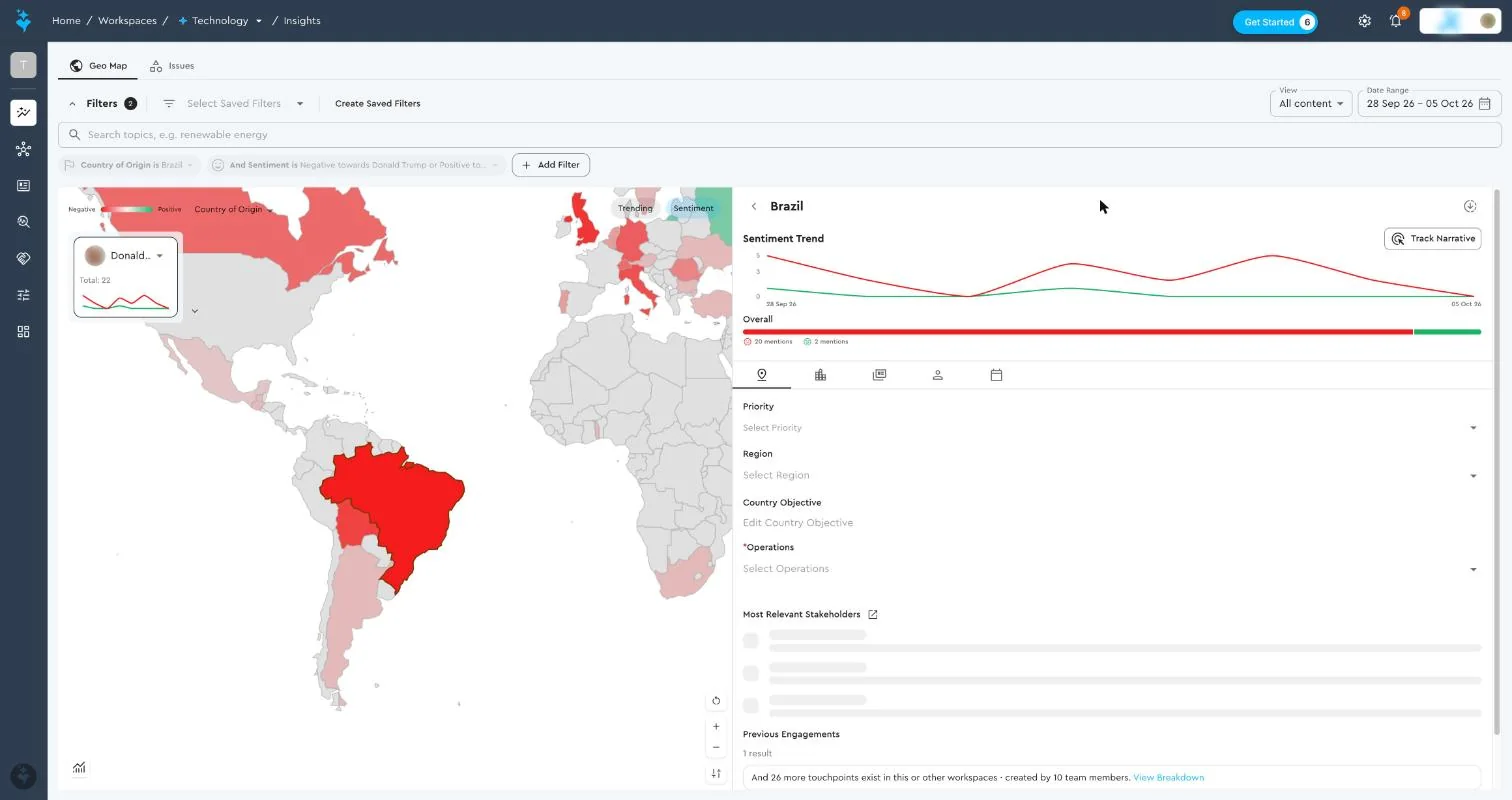Open the View All content dropdown
Screen dimensions: 1512x800
tap(1311, 103)
